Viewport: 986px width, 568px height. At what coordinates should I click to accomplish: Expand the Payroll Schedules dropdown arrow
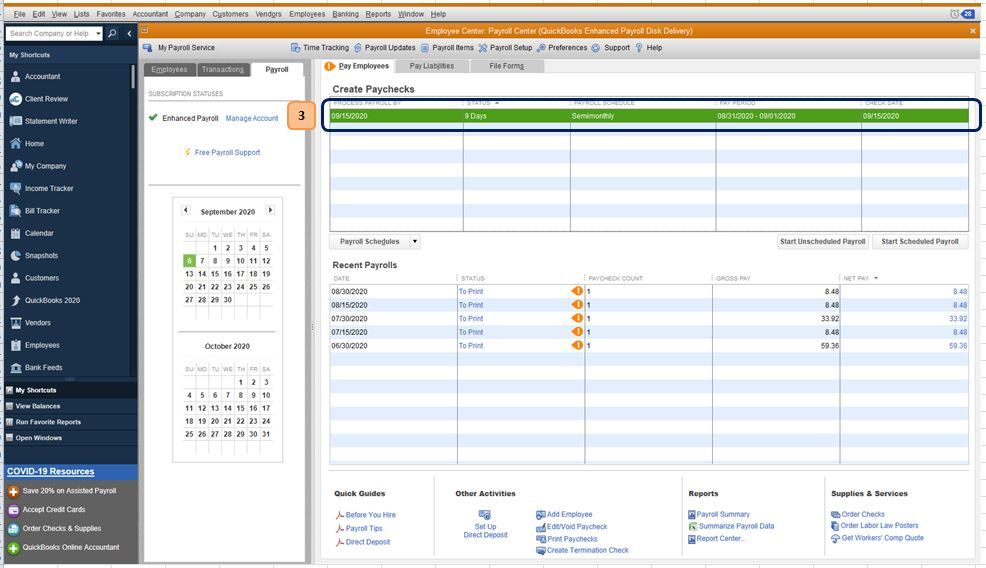pyautogui.click(x=415, y=242)
